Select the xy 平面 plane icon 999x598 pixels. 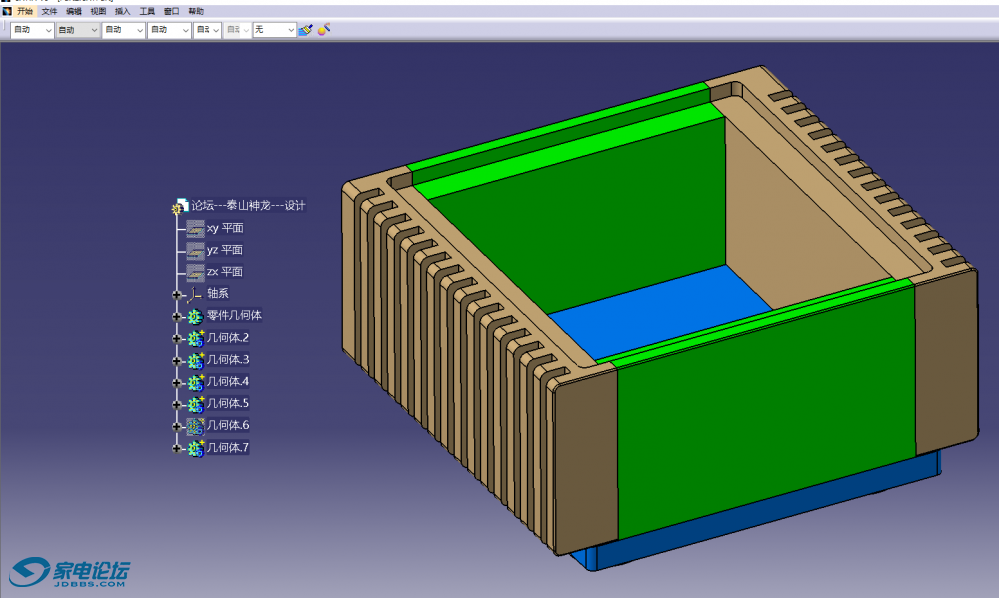coord(195,228)
